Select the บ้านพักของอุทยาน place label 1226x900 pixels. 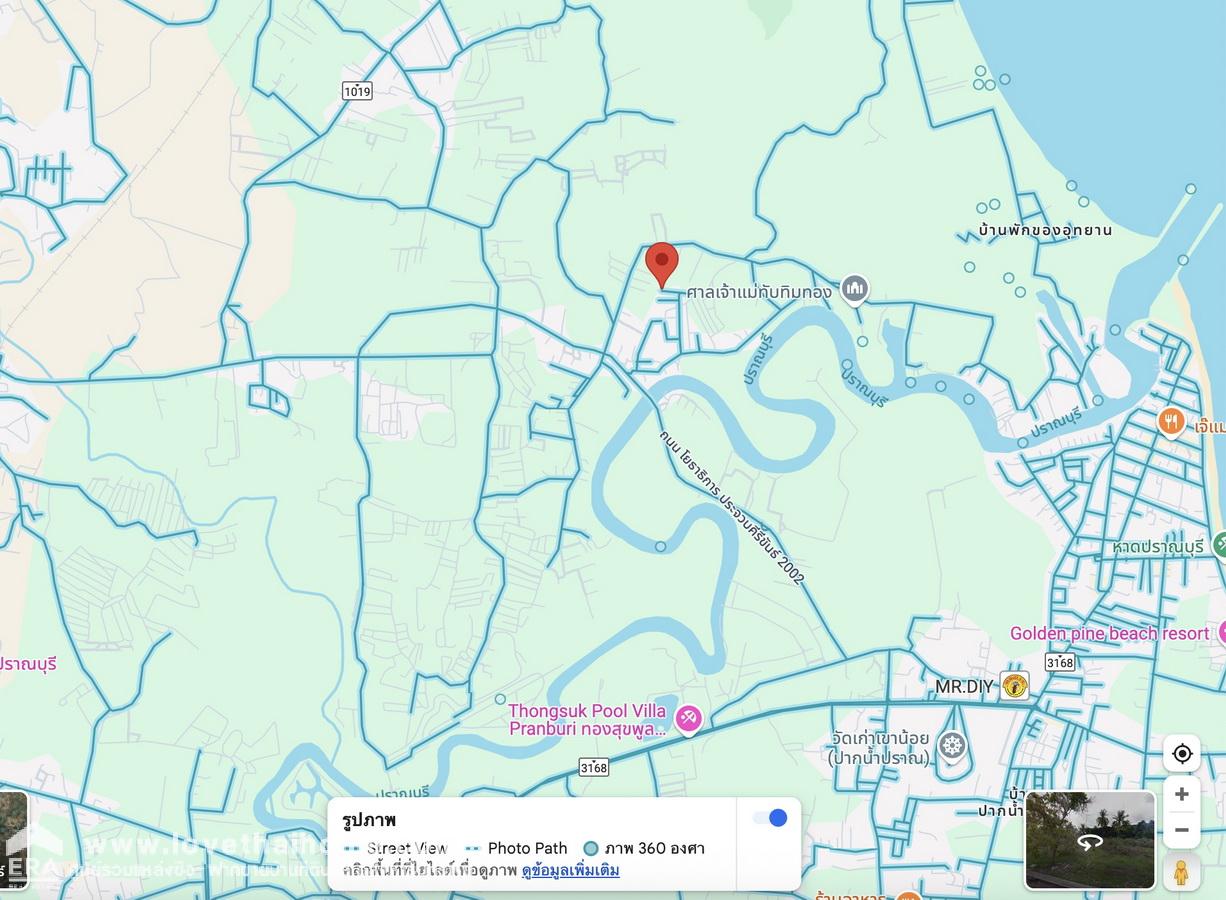(x=1046, y=230)
